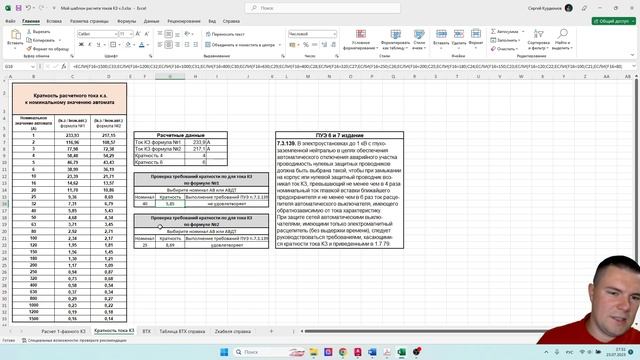640x360 pixels.
Task: Activate the Format Painter (Формат по образцу)
Action: click(x=47, y=49)
